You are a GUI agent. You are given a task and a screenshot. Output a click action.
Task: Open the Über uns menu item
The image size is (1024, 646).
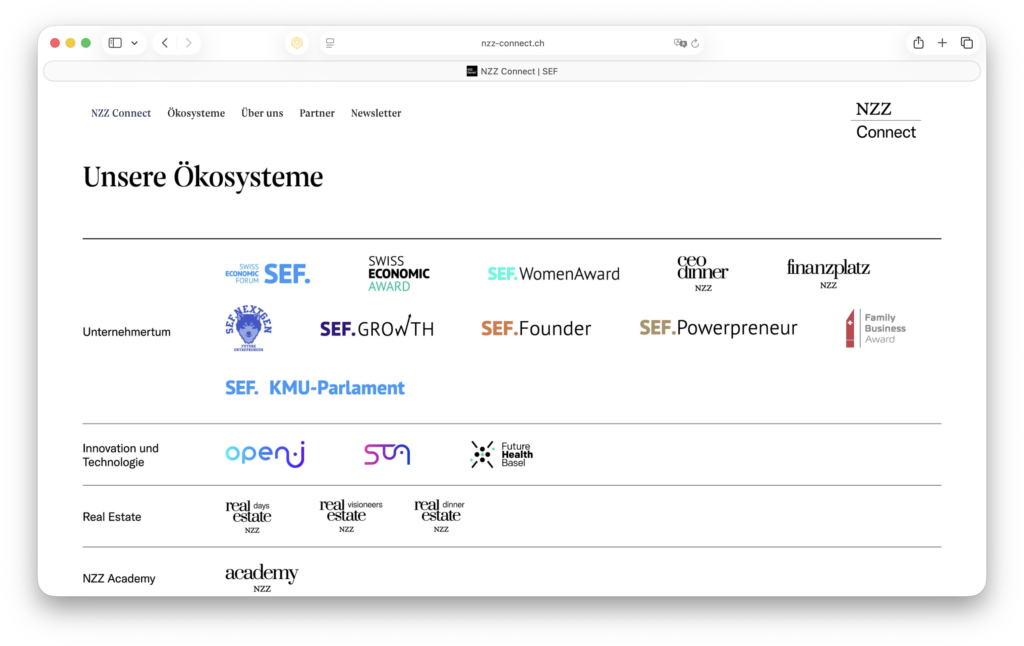click(262, 113)
